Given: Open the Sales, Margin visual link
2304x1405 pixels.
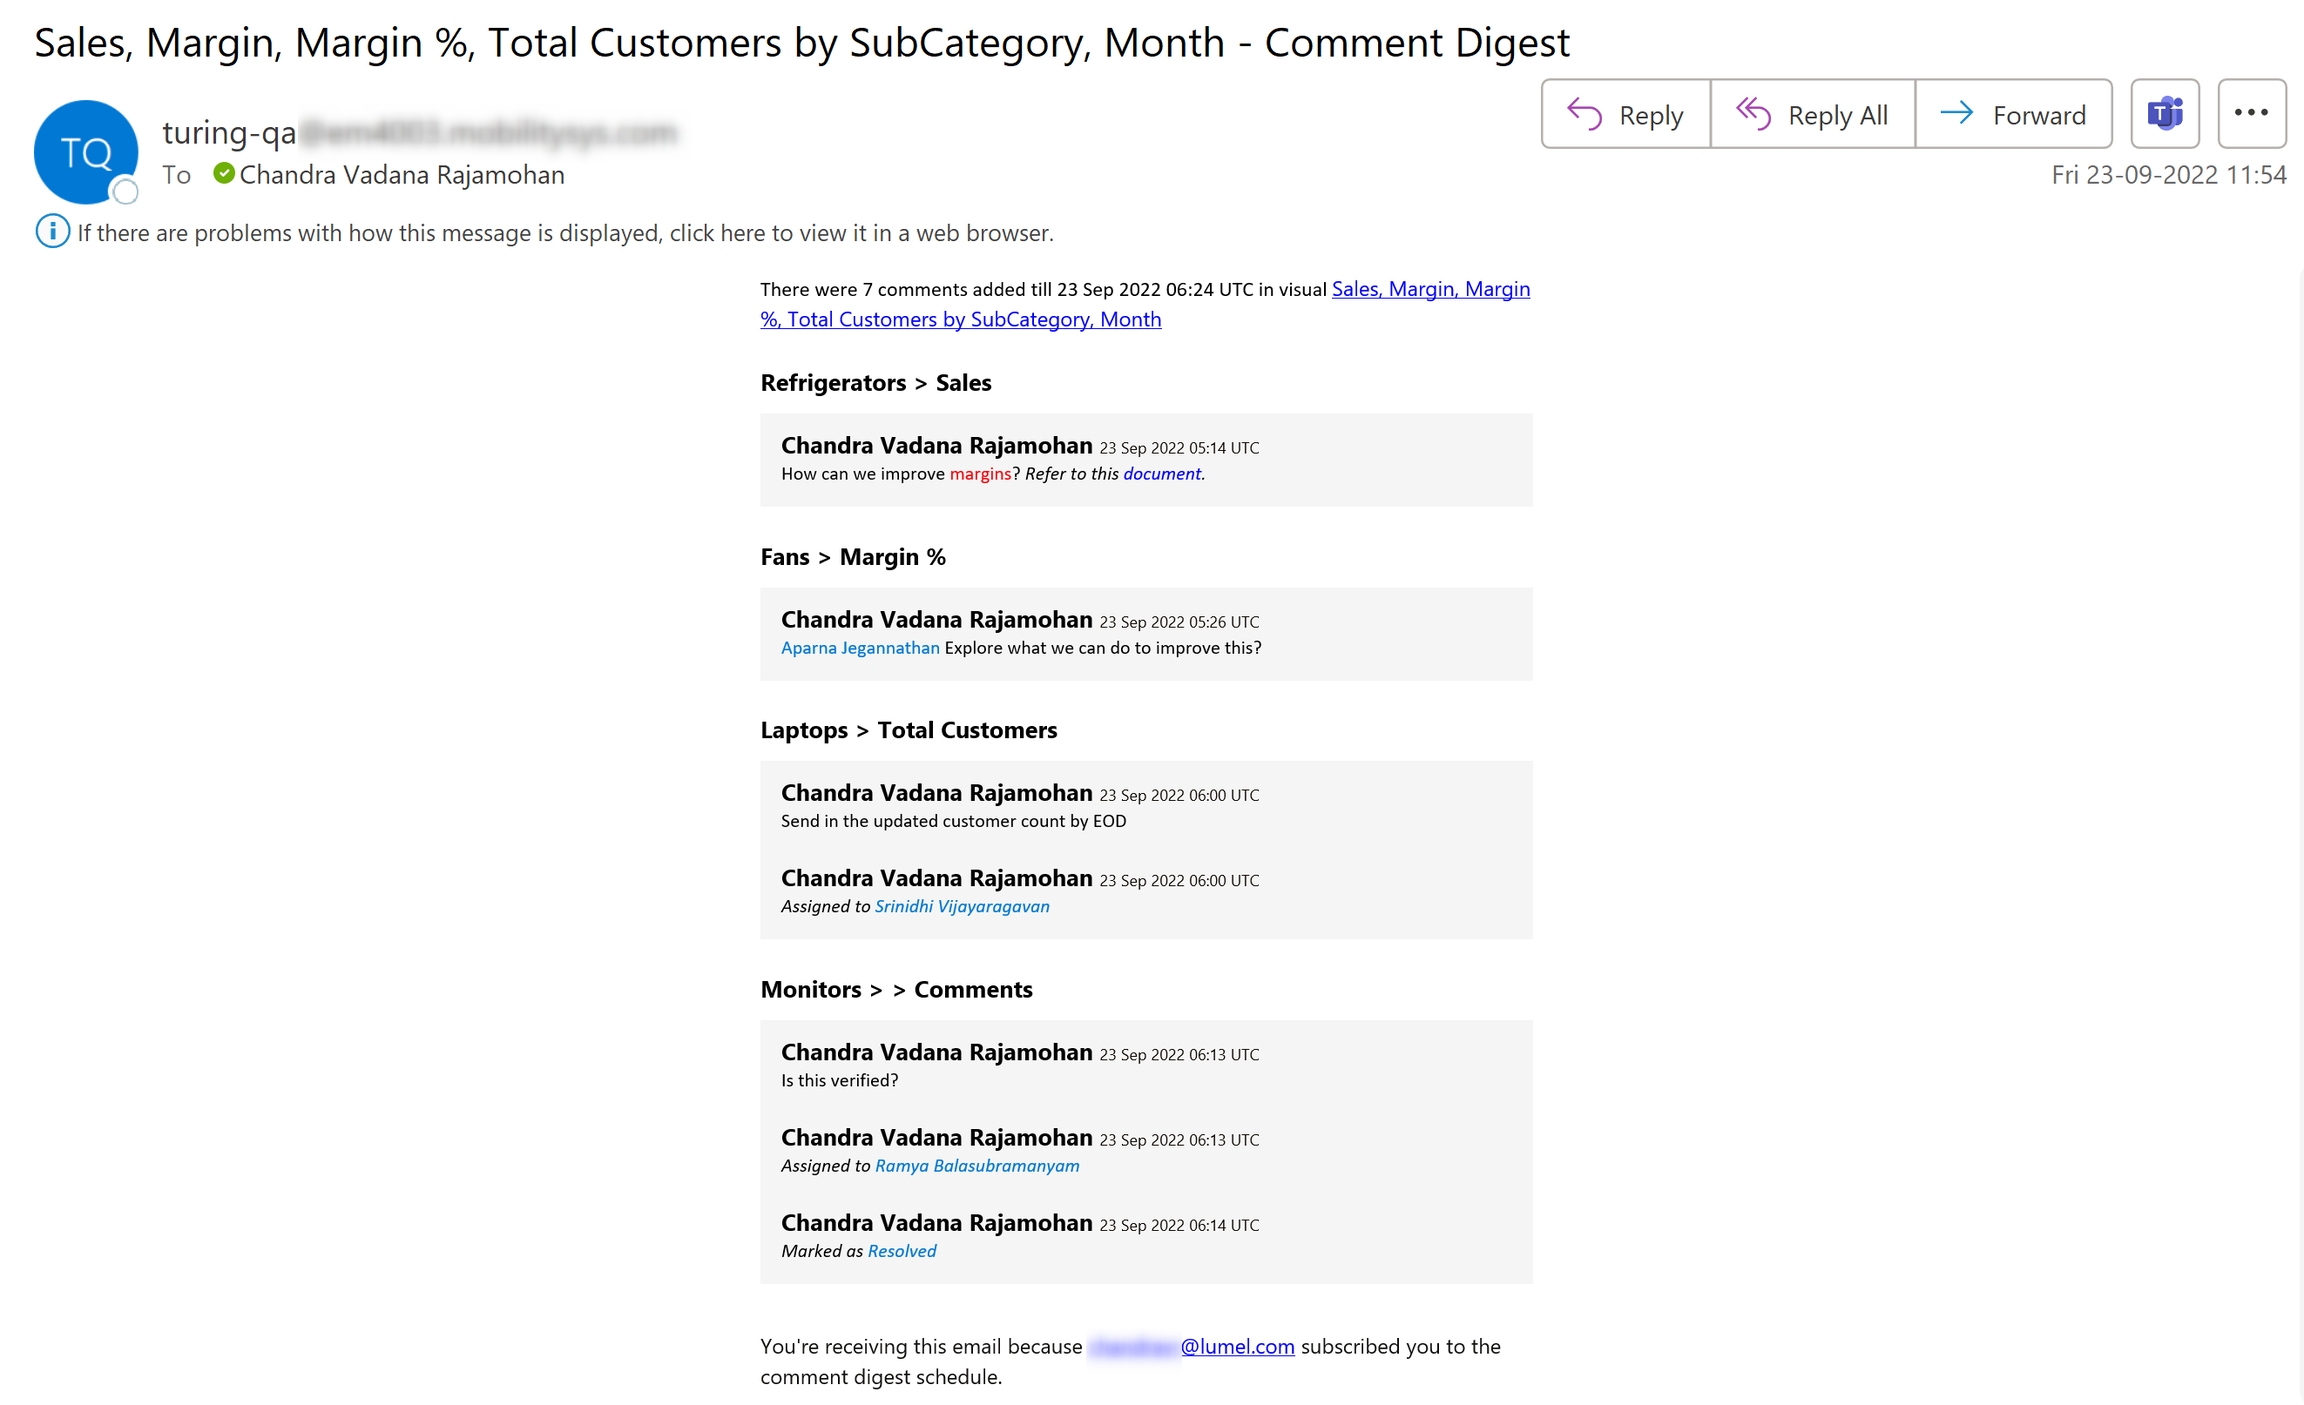Looking at the screenshot, I should click(x=1430, y=289).
